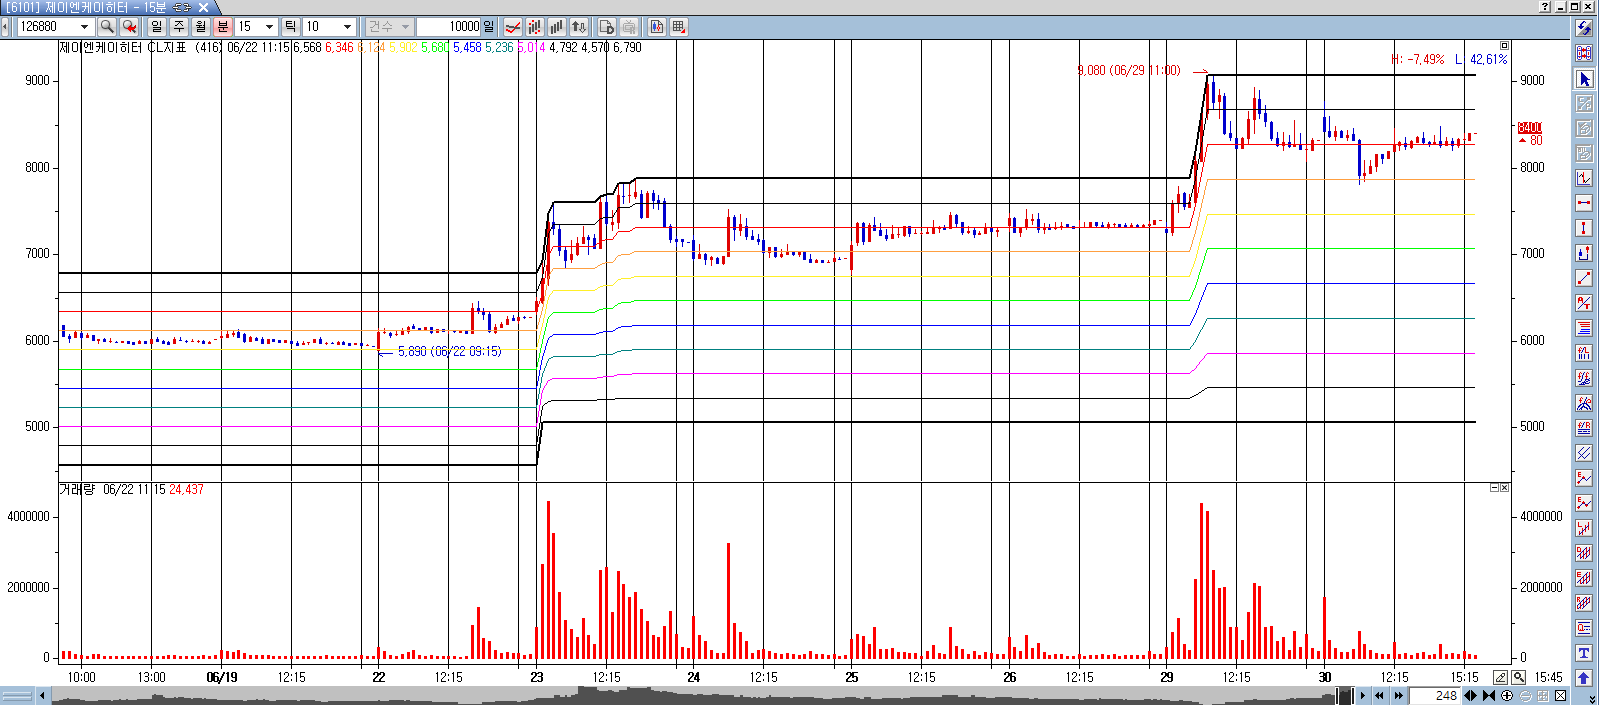The width and height of the screenshot is (1599, 705).
Task: Click the up/down arrows icon in top toolbar
Action: click(579, 27)
